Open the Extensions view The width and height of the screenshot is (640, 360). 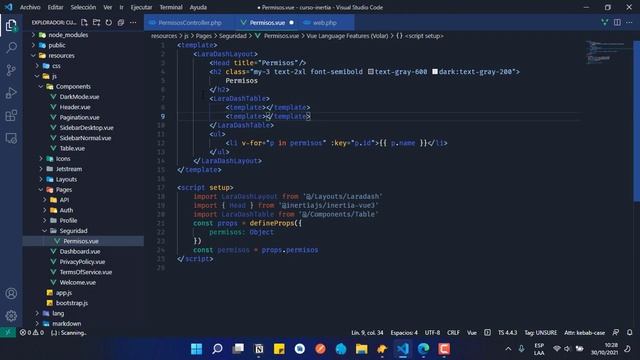tap(11, 116)
